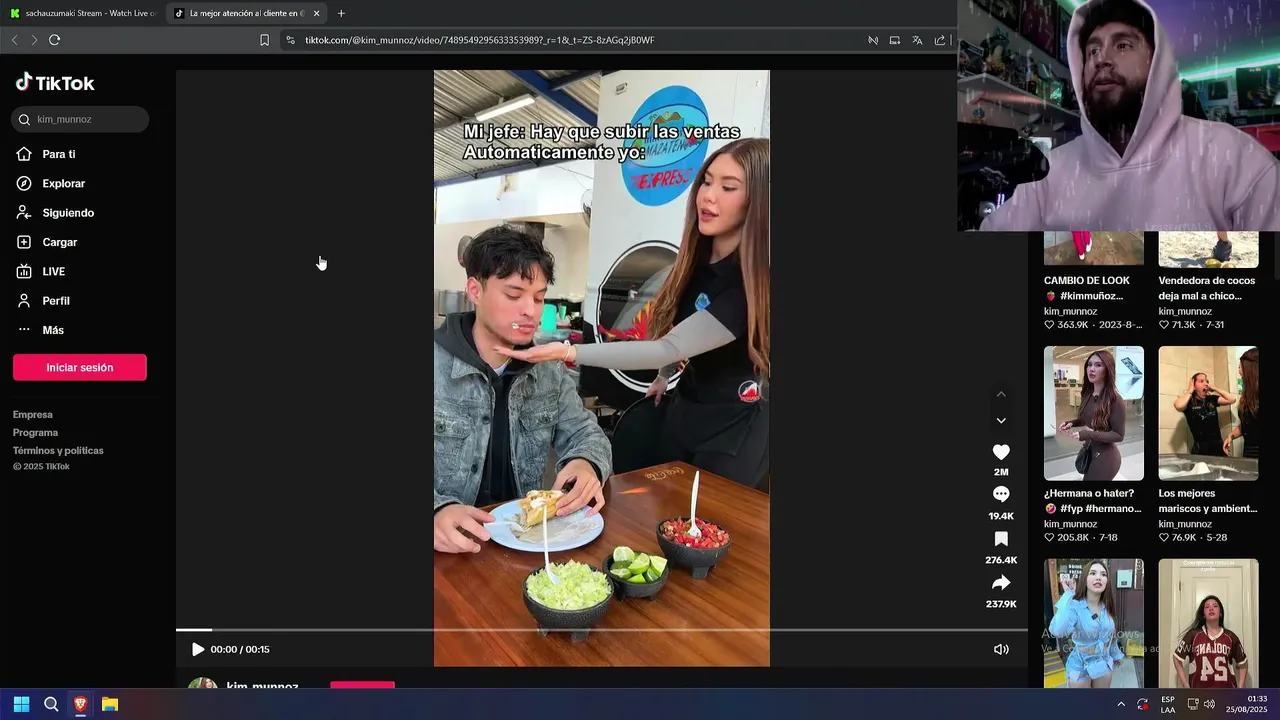
Task: Click the share page toolbar icon
Action: point(940,40)
